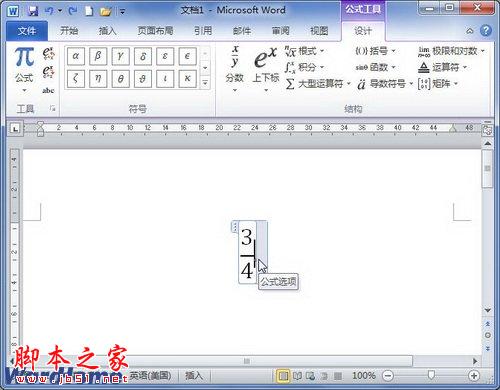Open the 公式 pi gallery button

[x=24, y=69]
